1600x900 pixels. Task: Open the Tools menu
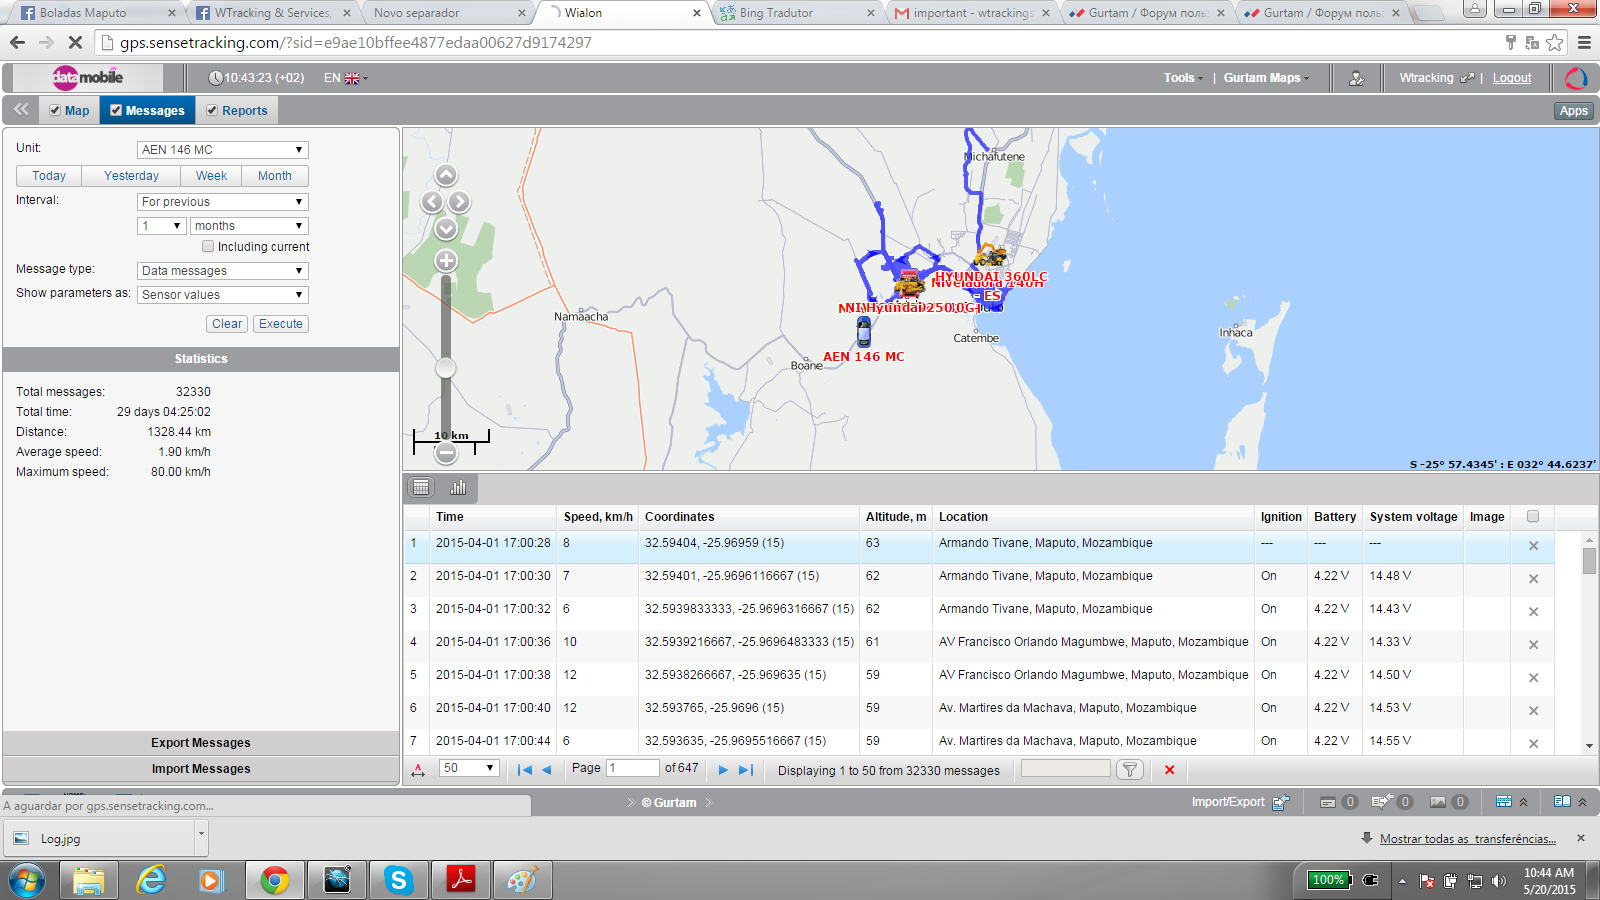point(1182,78)
